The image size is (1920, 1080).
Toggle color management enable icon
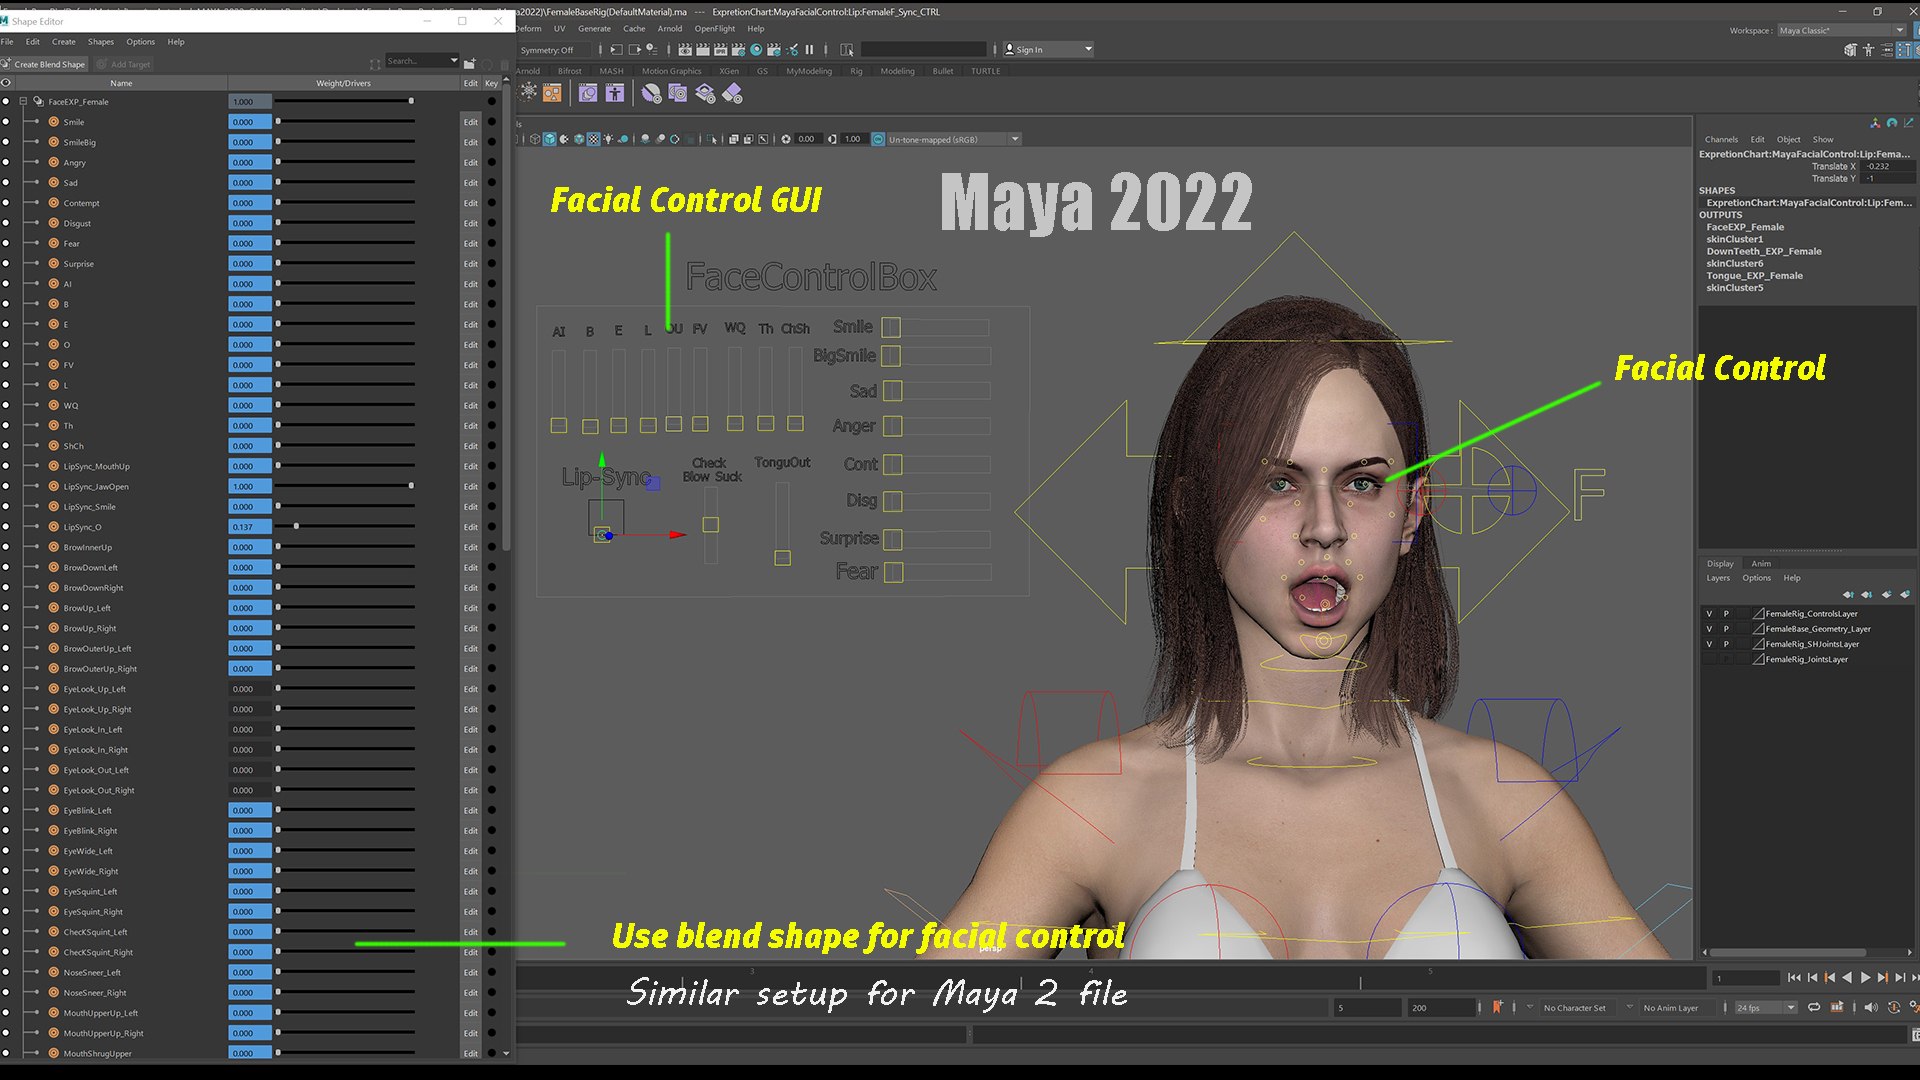tap(878, 139)
